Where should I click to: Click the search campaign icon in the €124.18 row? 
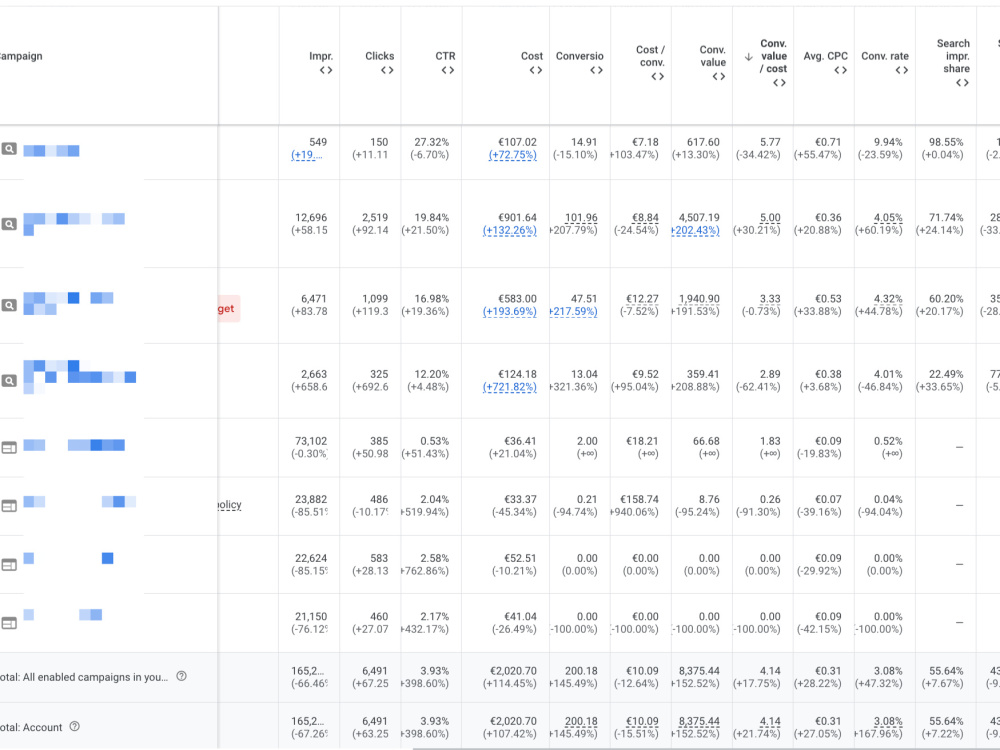(x=9, y=381)
